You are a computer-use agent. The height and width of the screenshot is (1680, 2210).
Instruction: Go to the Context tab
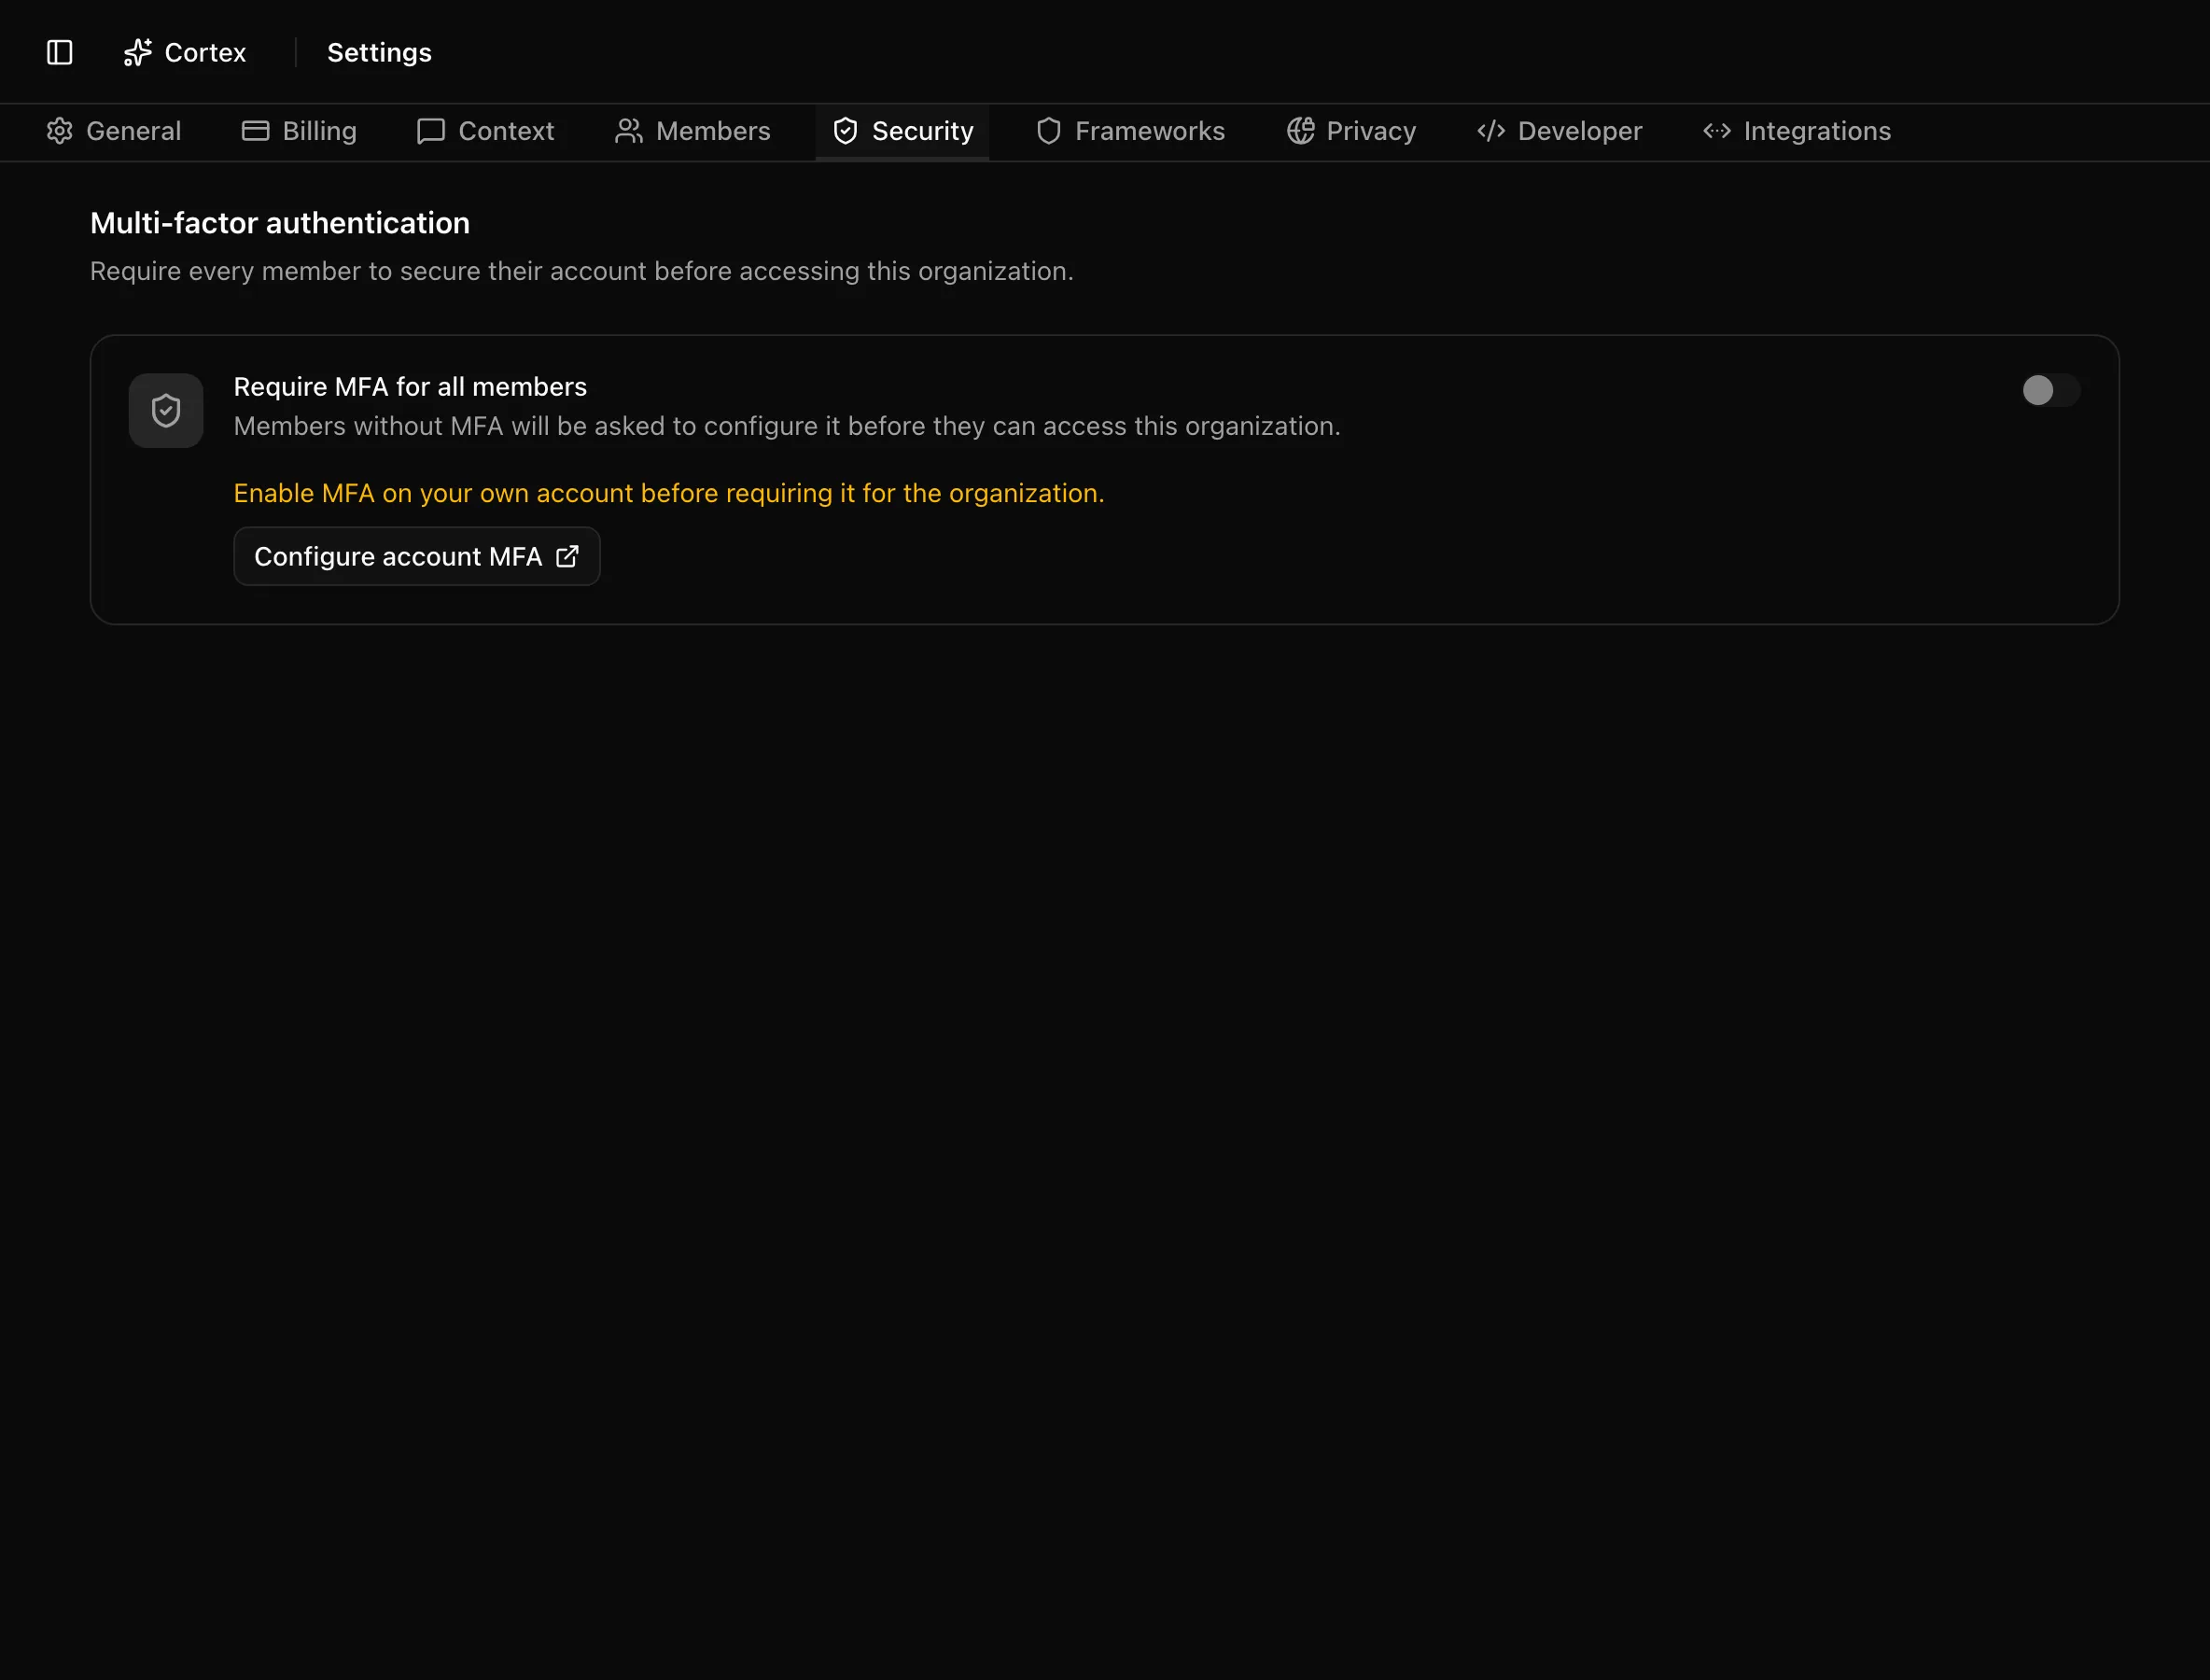[x=486, y=131]
